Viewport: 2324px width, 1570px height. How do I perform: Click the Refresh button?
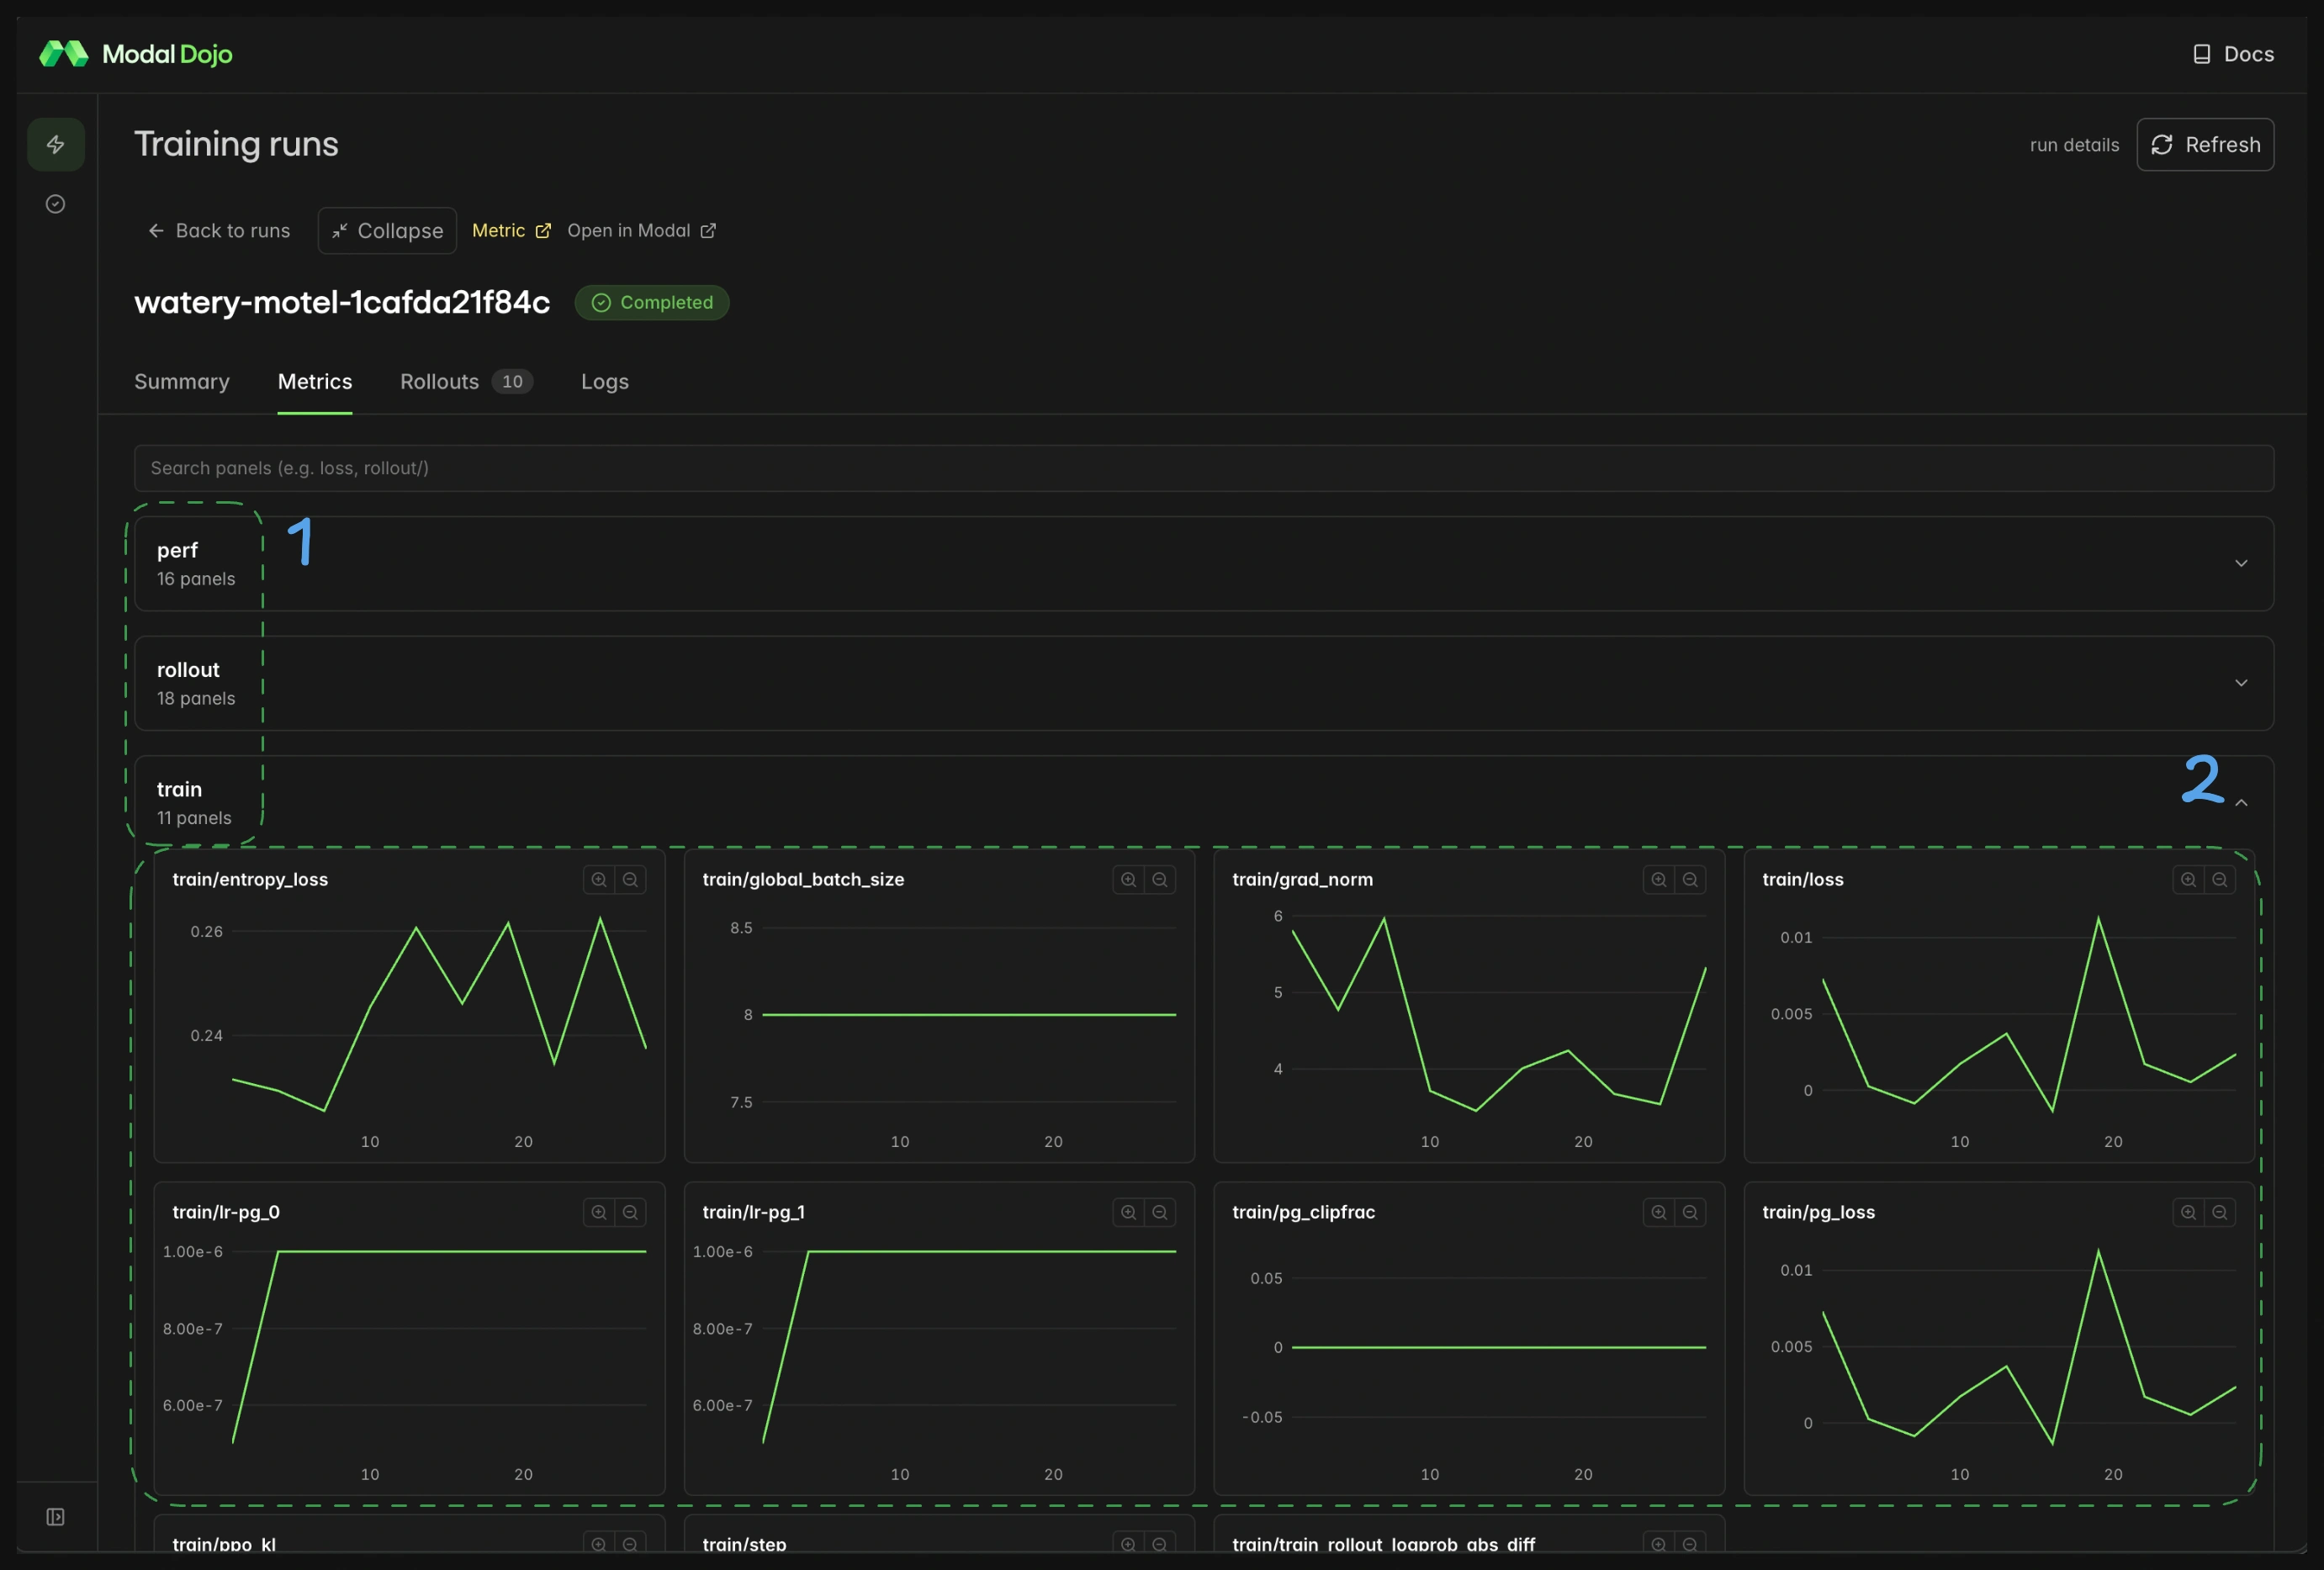pyautogui.click(x=2205, y=145)
